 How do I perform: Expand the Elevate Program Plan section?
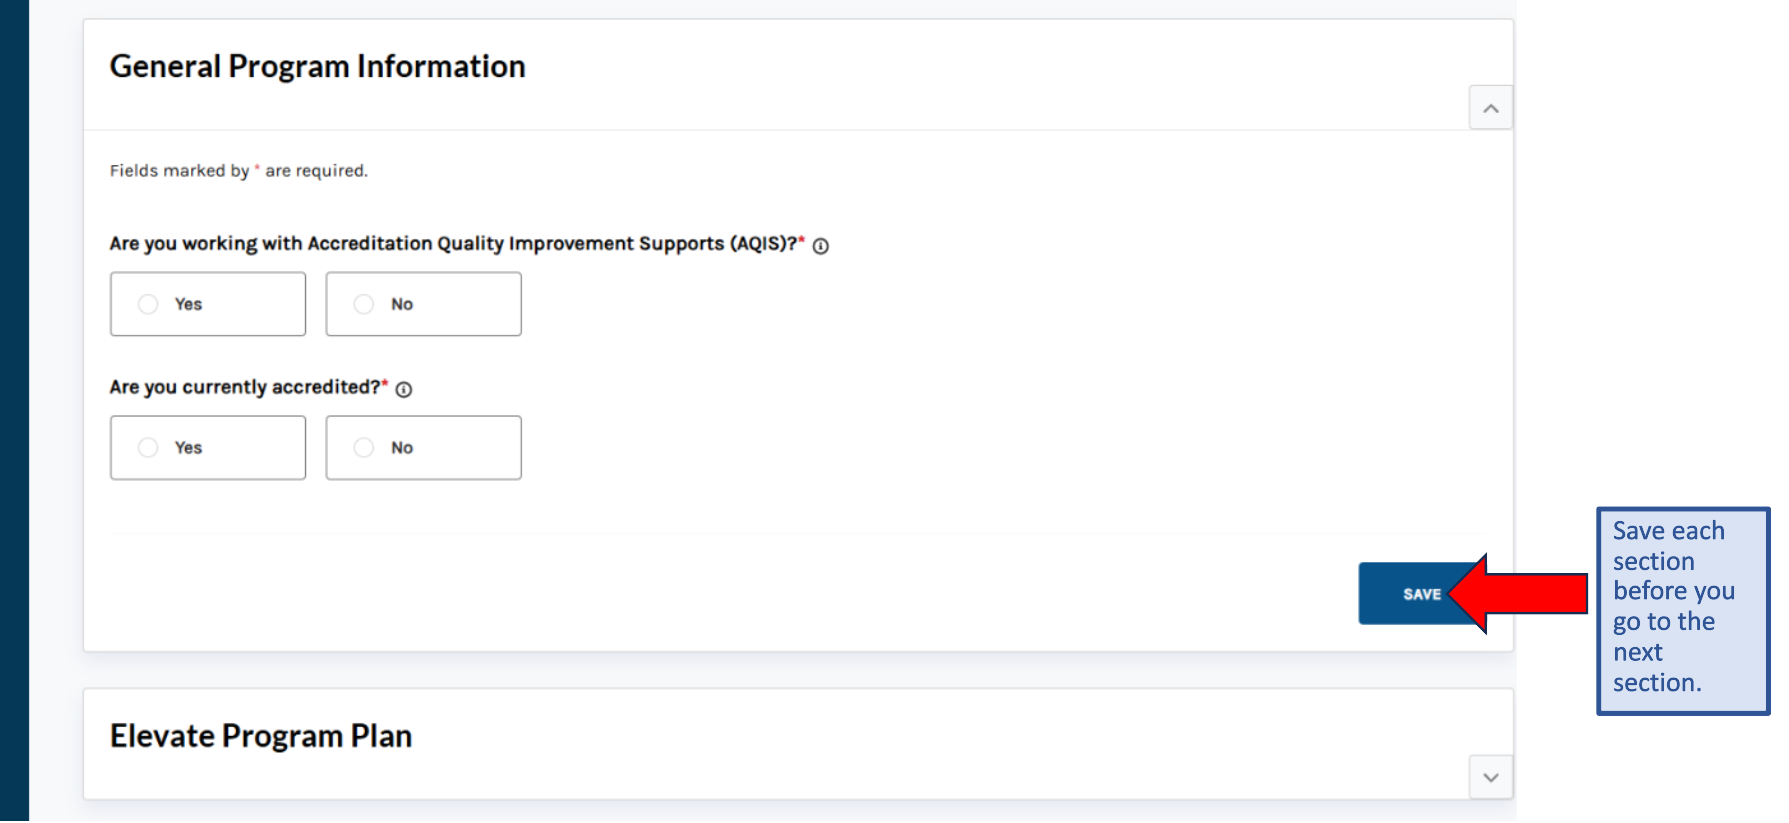[x=1490, y=777]
